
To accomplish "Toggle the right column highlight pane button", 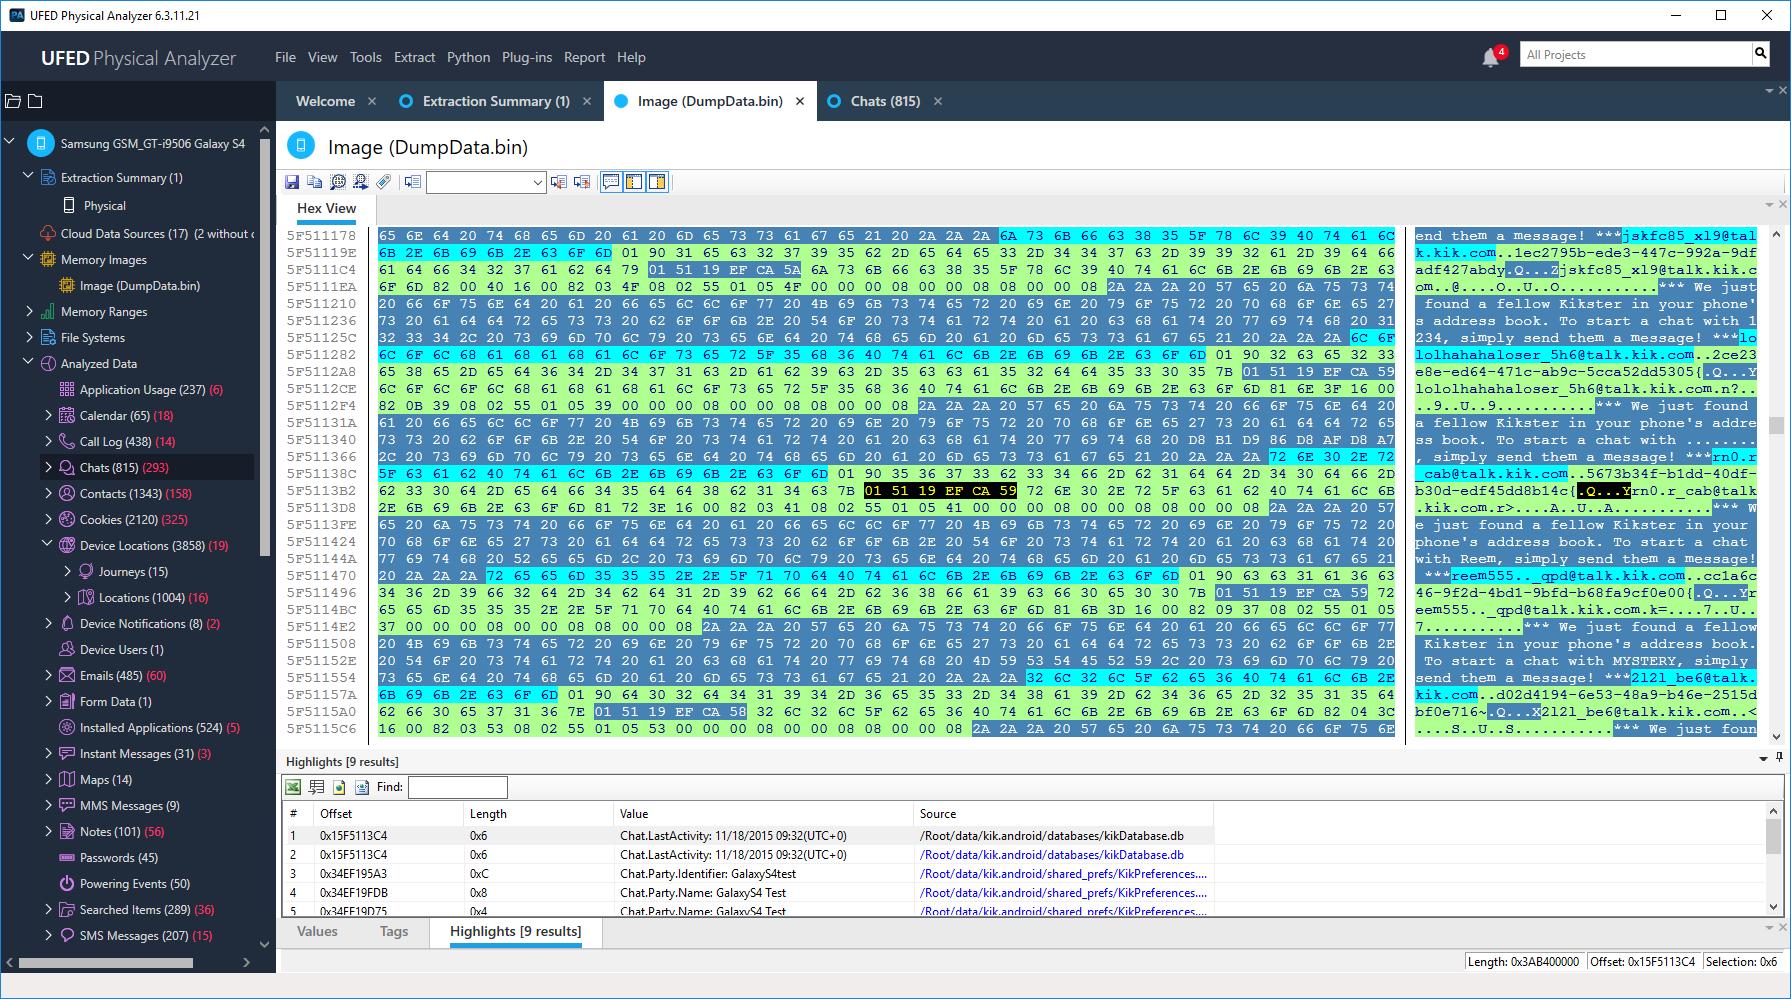I will pos(657,182).
